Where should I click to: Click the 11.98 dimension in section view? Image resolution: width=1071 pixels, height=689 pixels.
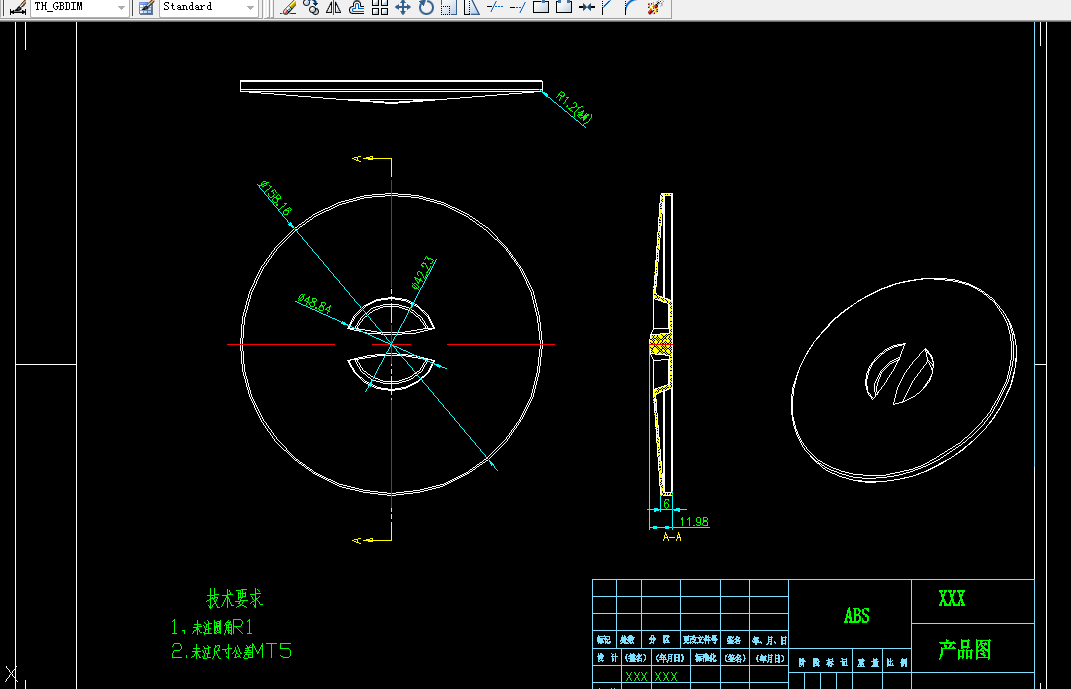pos(694,522)
